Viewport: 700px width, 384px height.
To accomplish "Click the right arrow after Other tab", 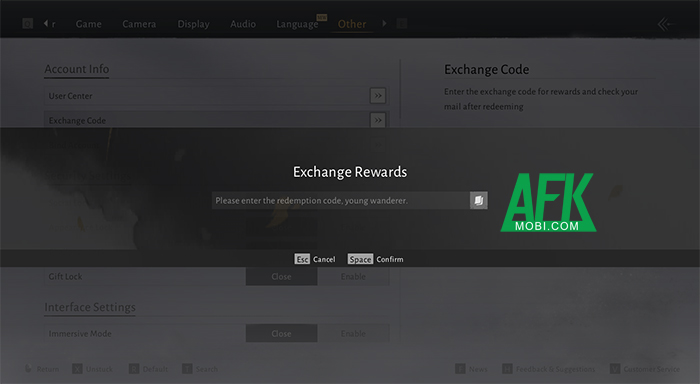I will [384, 23].
